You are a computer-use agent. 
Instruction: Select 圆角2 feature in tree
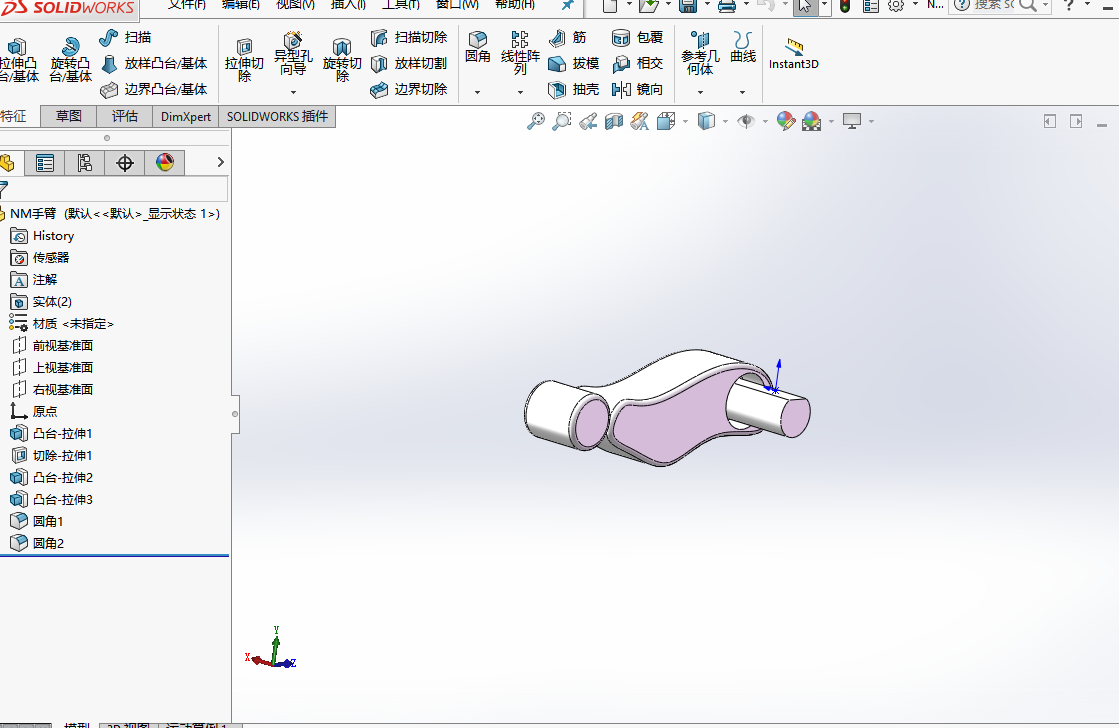[37, 543]
